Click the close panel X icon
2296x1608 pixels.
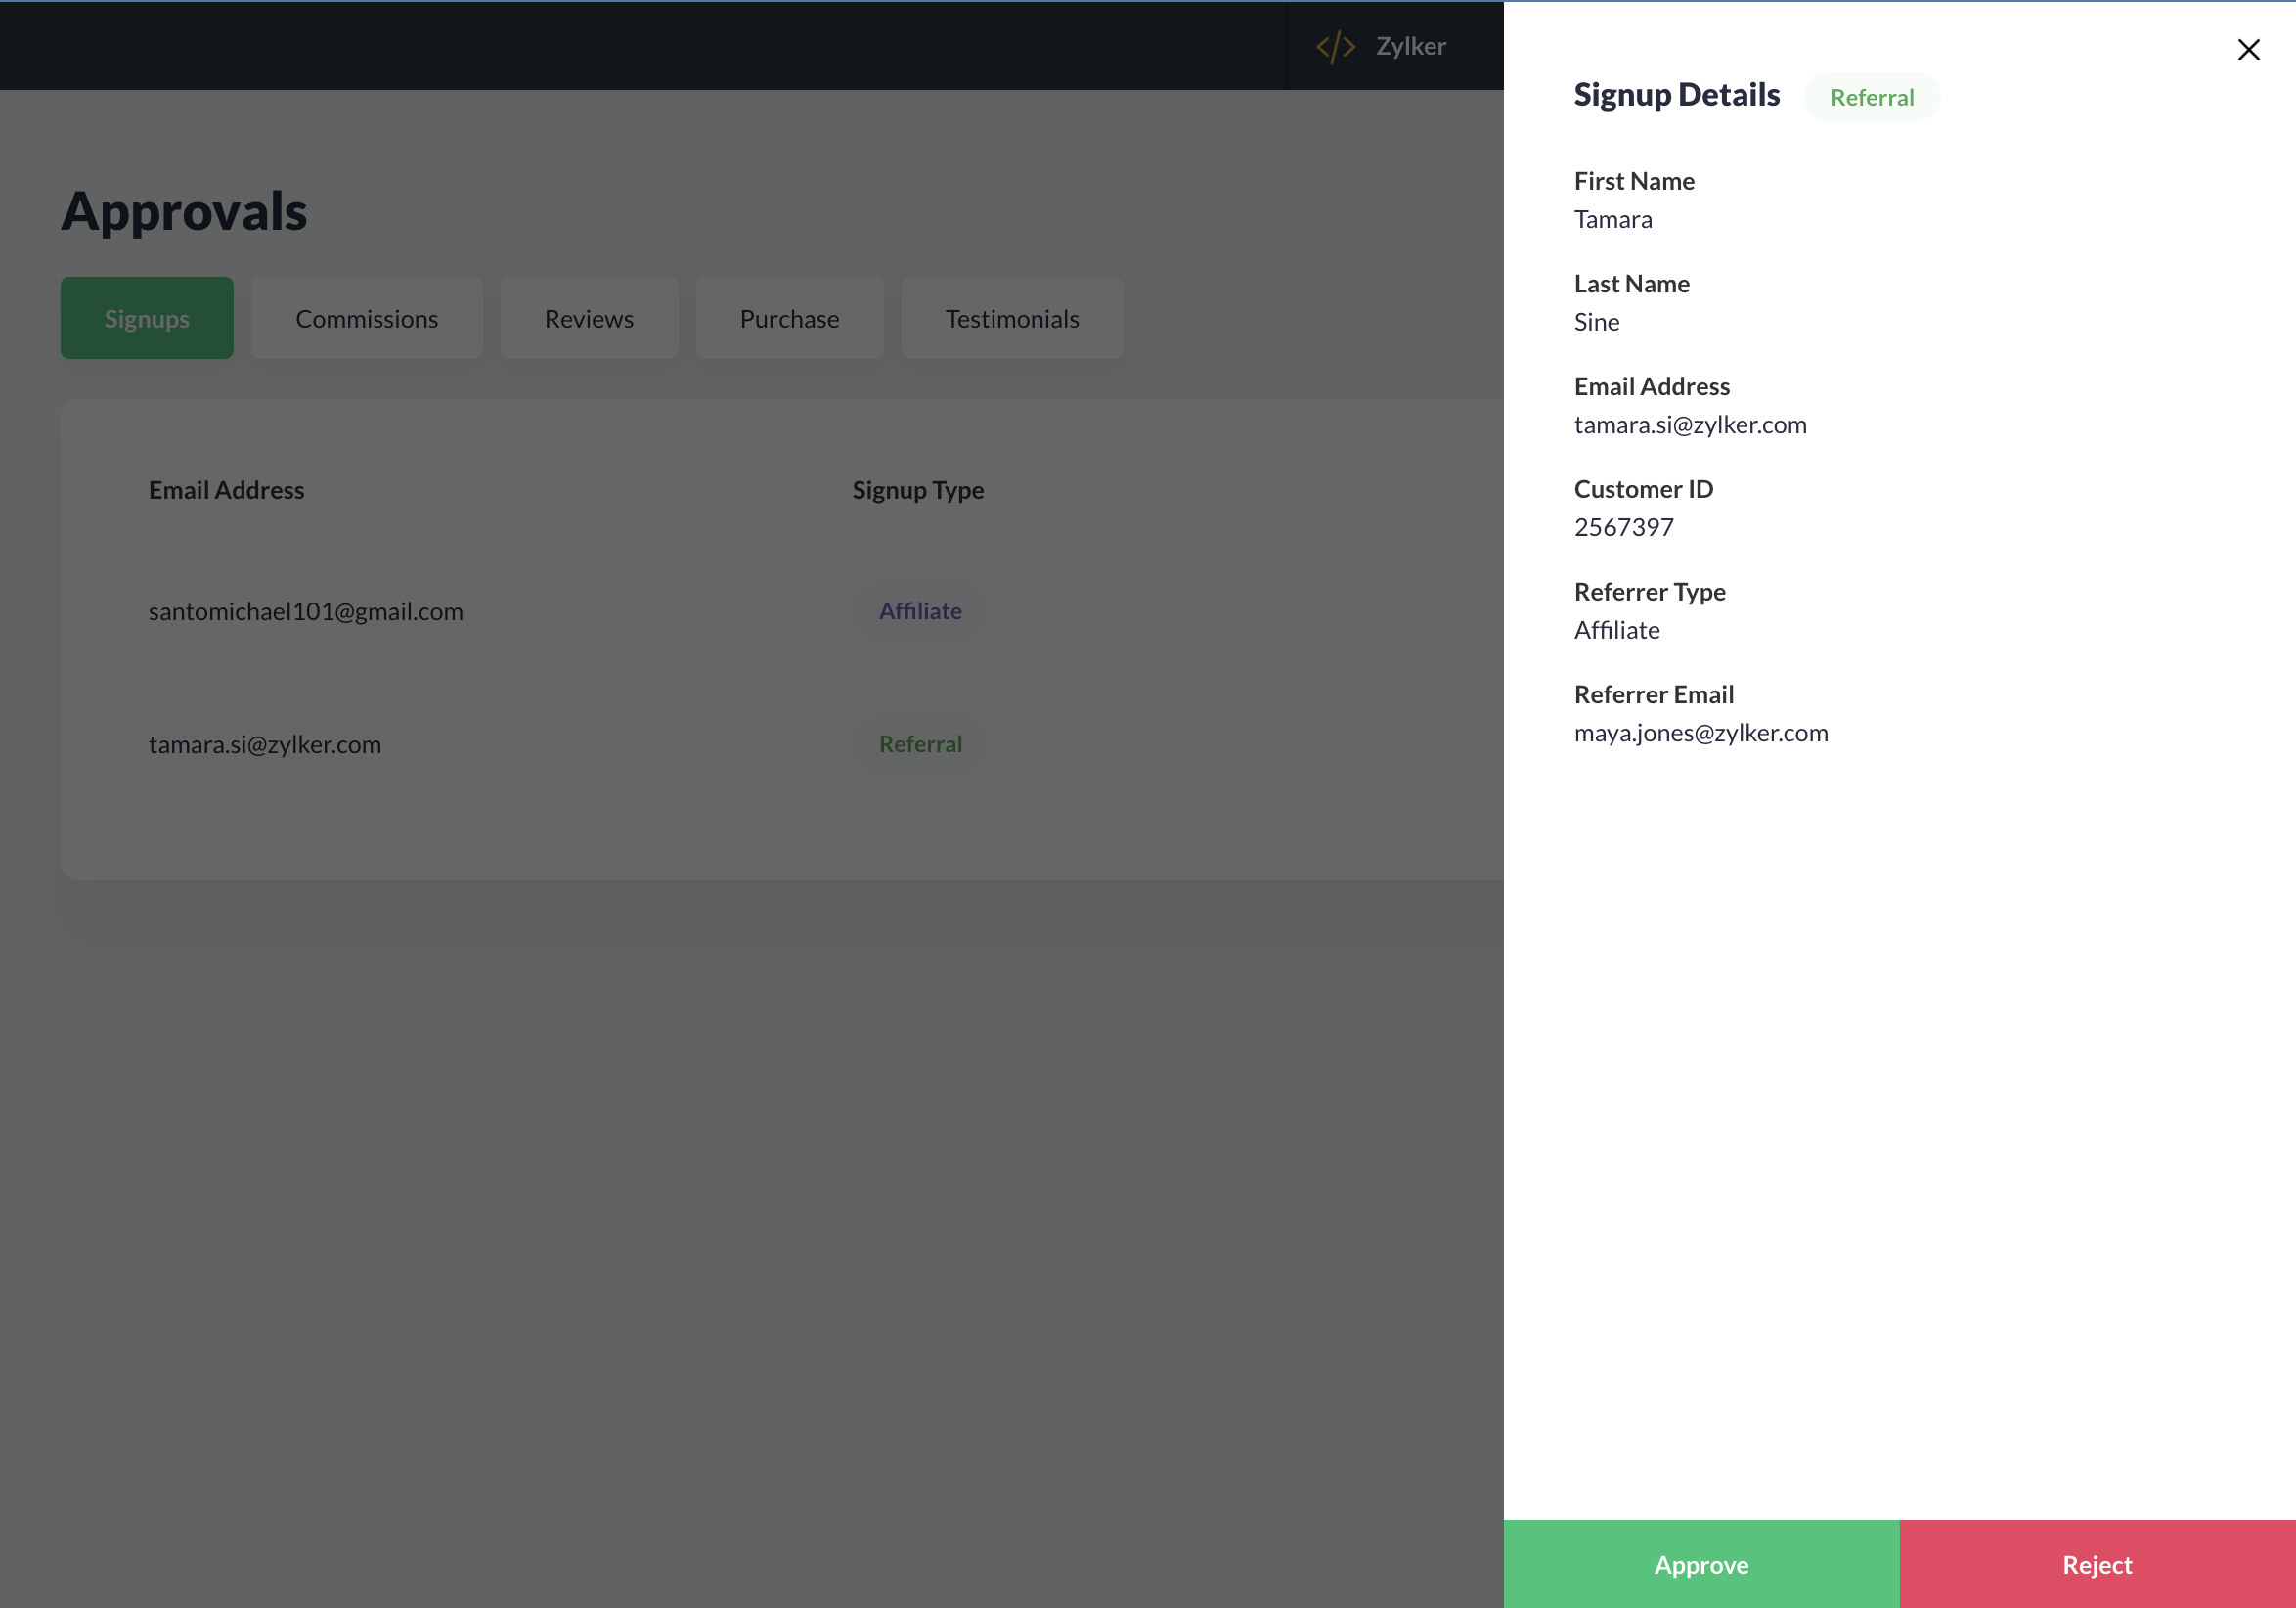pos(2249,49)
